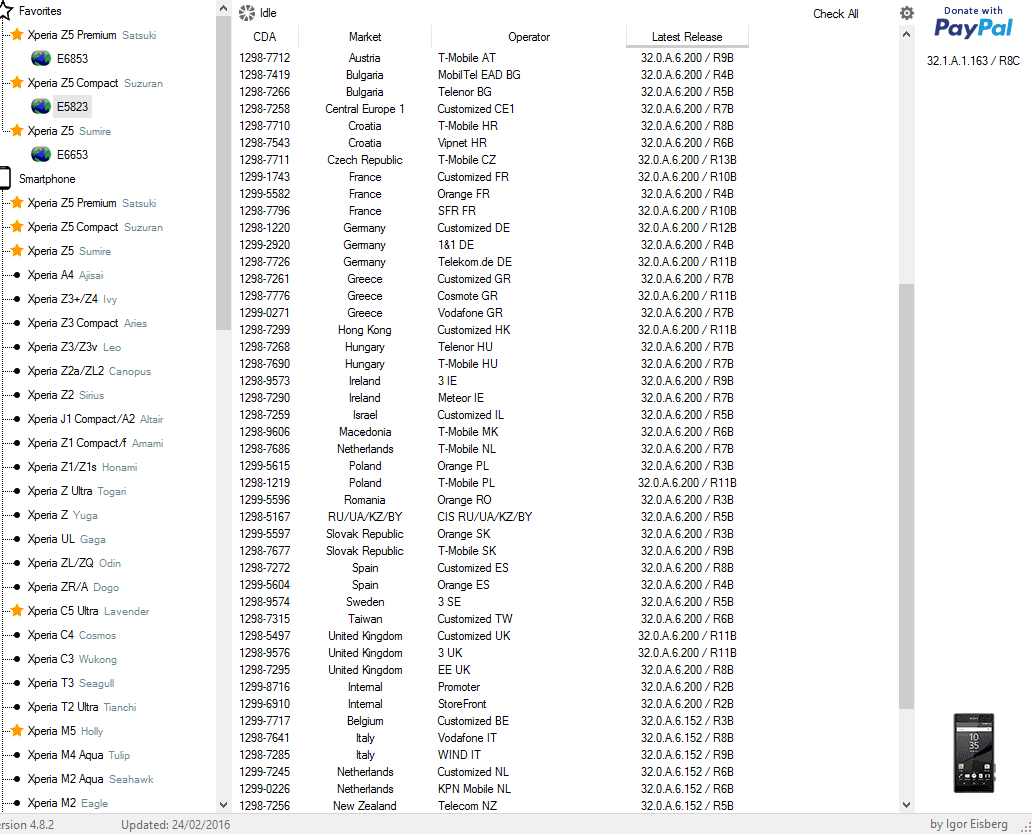Click the Favorites star icon
This screenshot has width=1032, height=835.
coord(4,11)
